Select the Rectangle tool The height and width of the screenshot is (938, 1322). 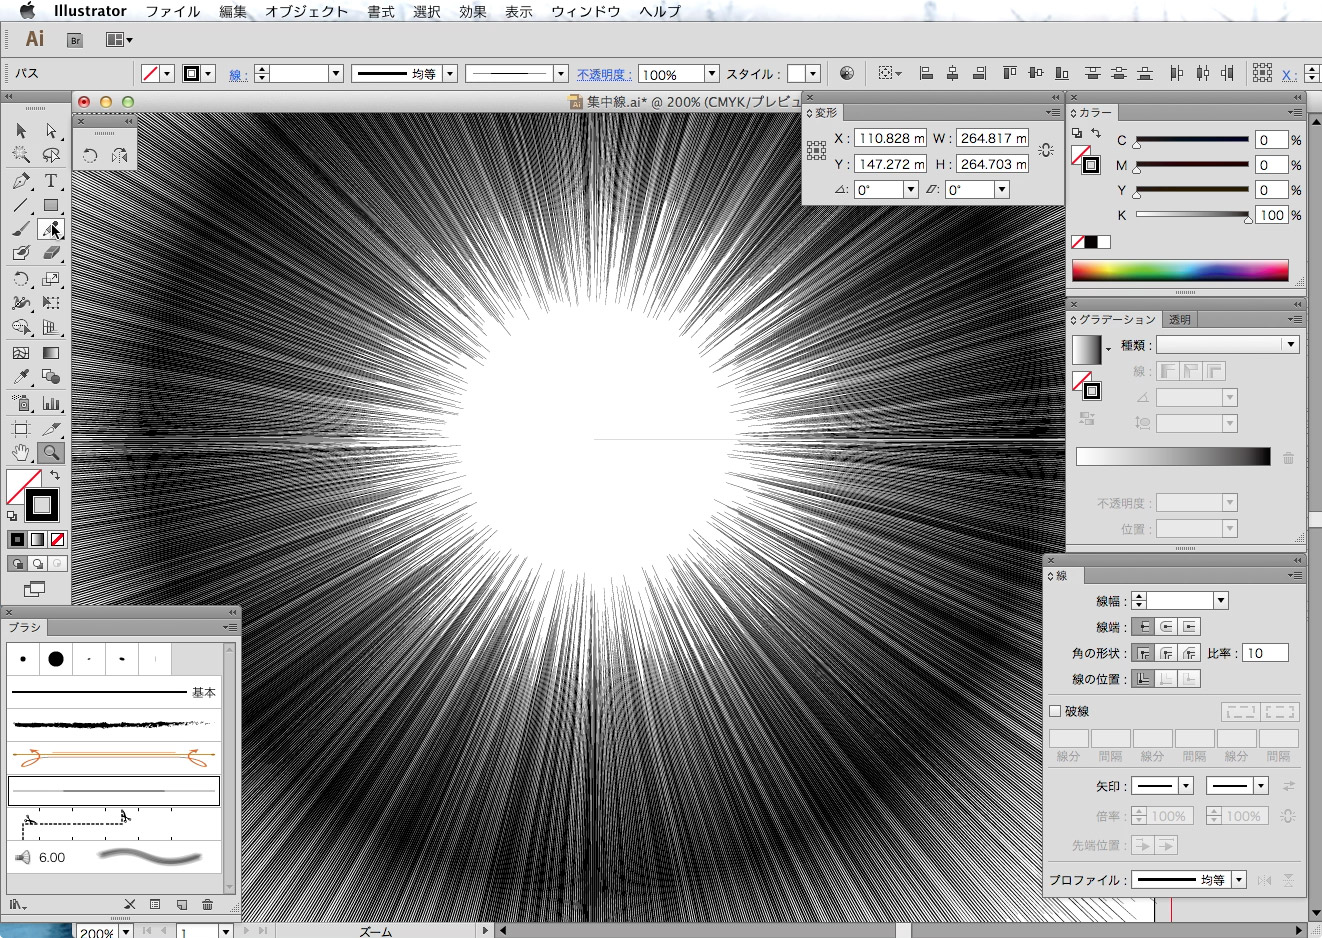tap(51, 205)
